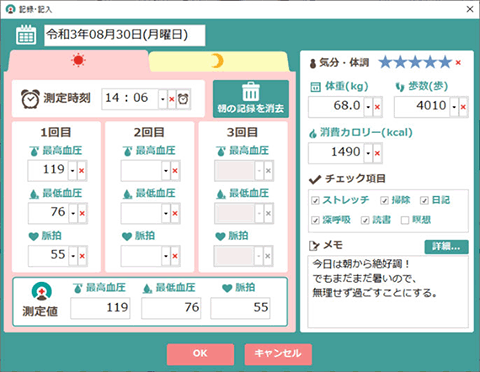Click the 1回目 最高血圧 input showing 119
Image resolution: width=480 pixels, height=372 pixels.
point(48,171)
